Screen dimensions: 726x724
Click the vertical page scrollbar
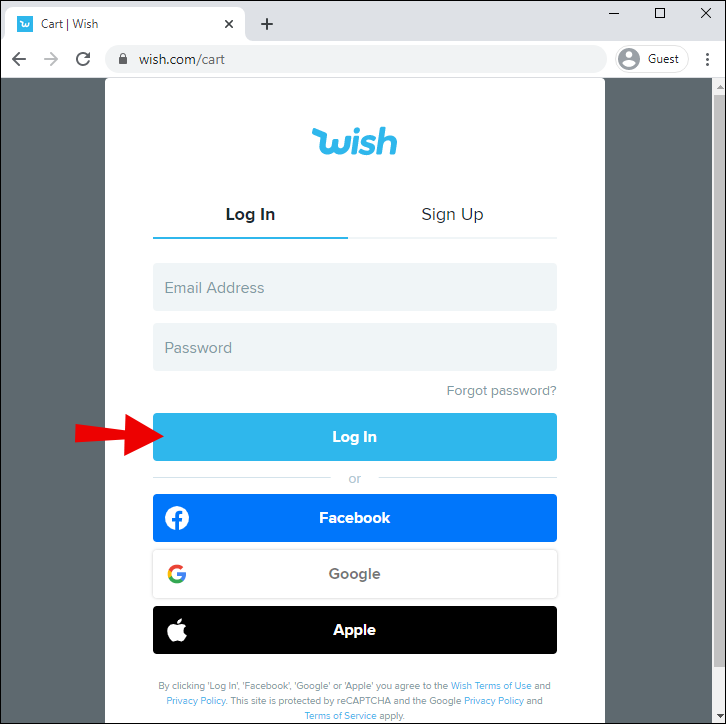pyautogui.click(x=719, y=380)
